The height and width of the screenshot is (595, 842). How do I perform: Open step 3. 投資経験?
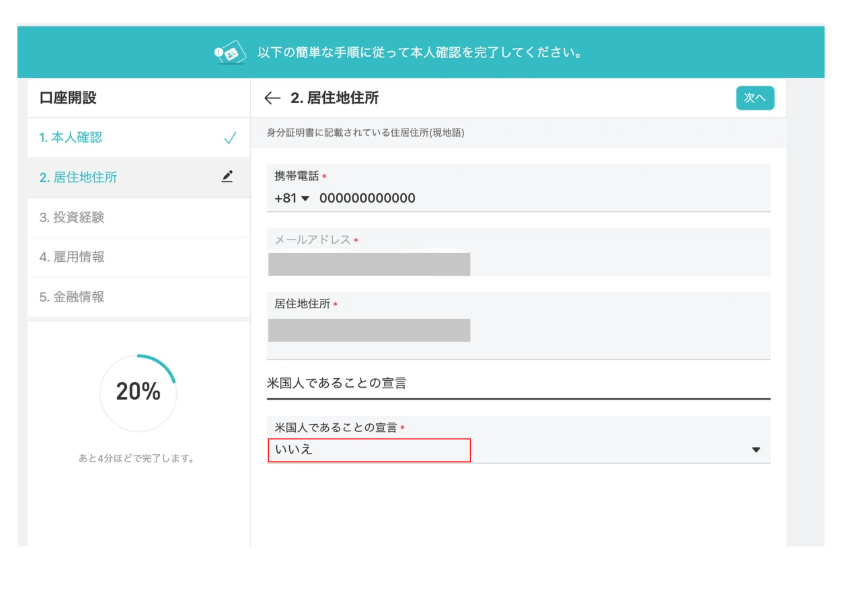(72, 217)
